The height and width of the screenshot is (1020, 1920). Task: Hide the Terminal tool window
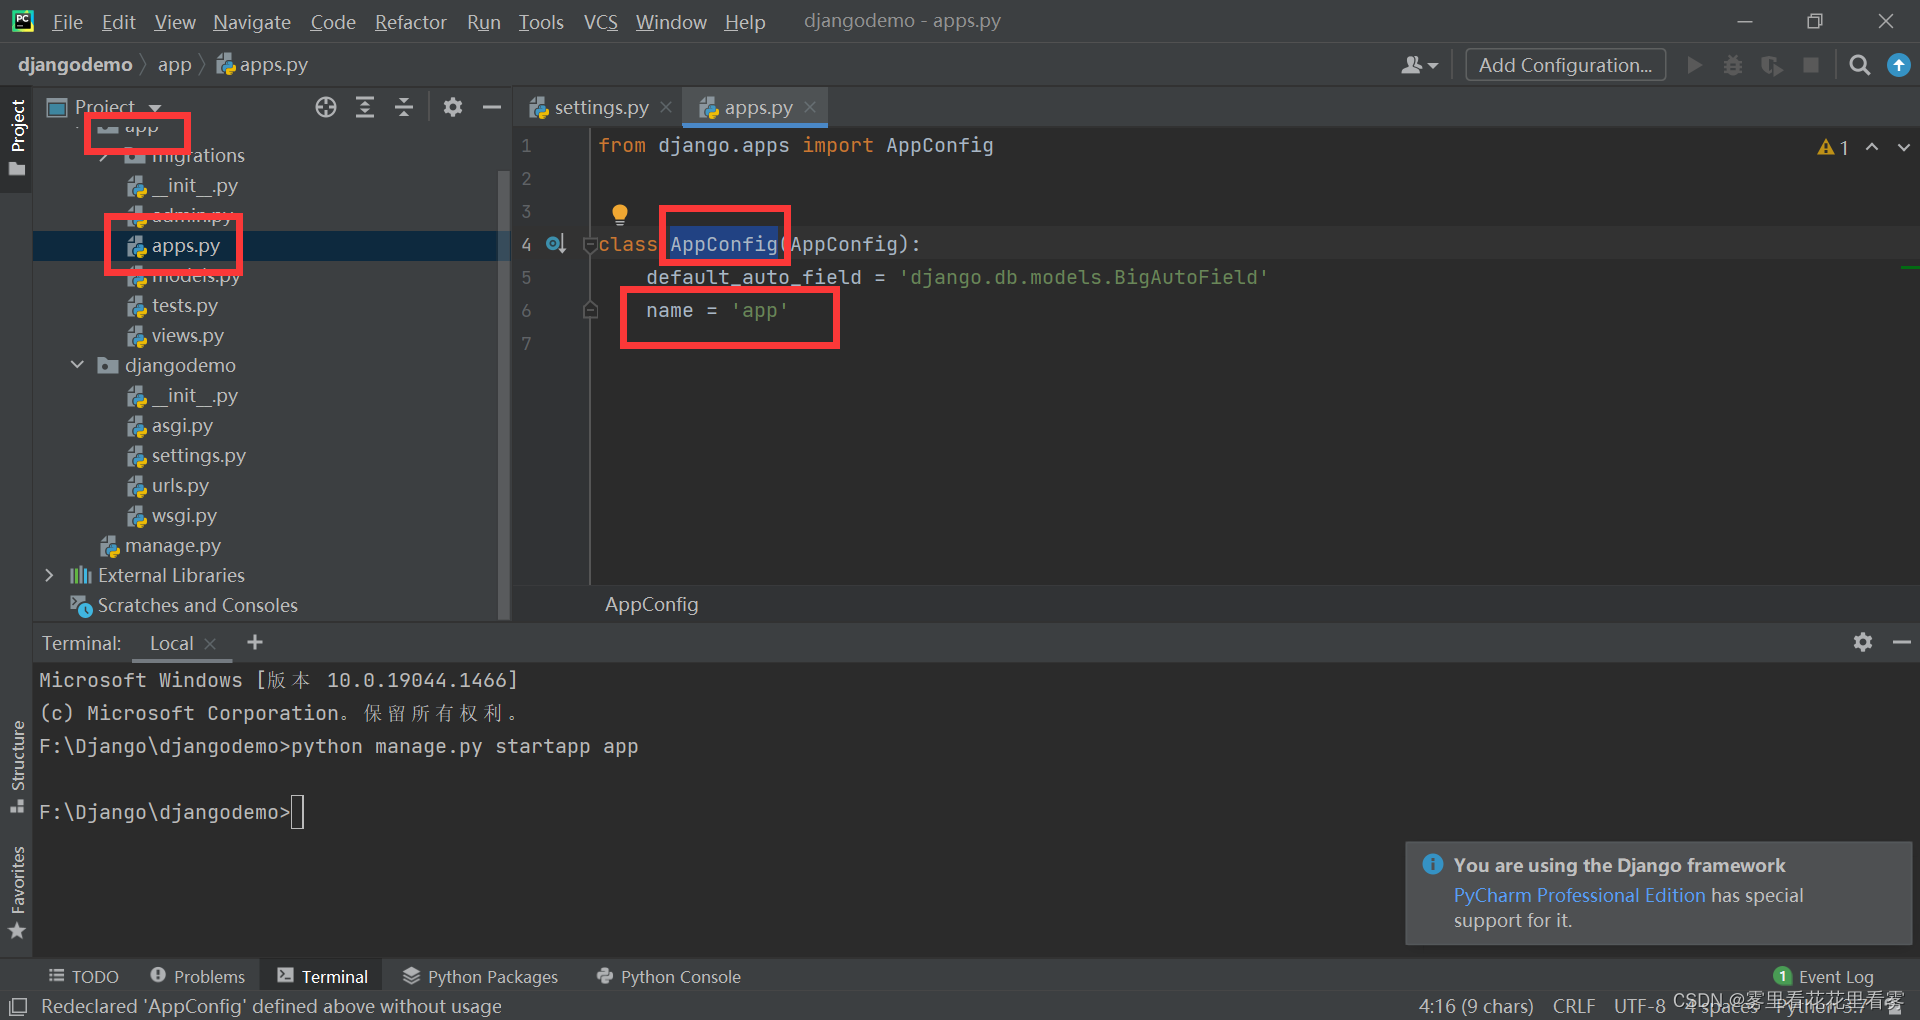pos(1902,642)
